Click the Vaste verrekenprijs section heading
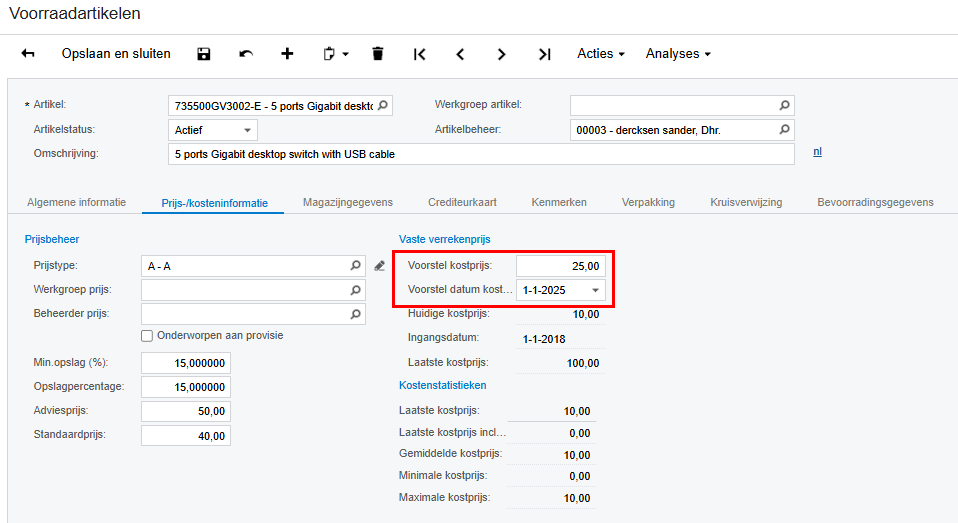 444,239
